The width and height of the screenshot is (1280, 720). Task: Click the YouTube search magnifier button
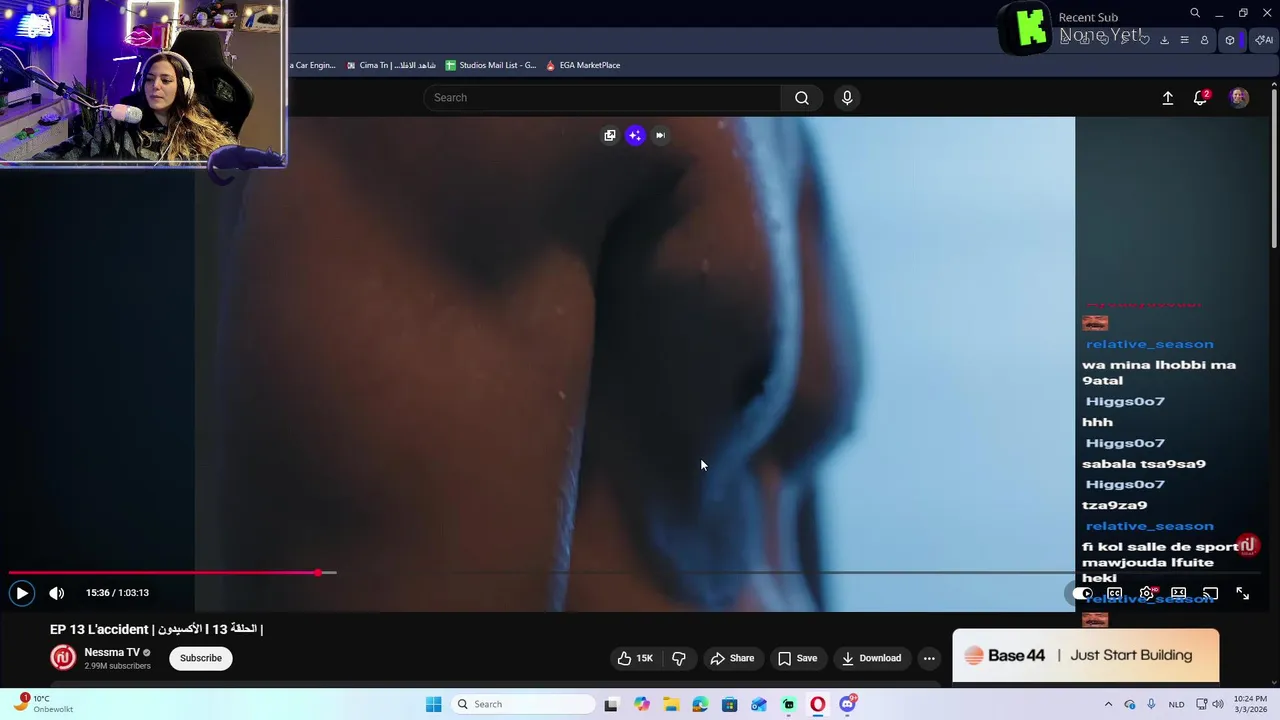(x=802, y=98)
